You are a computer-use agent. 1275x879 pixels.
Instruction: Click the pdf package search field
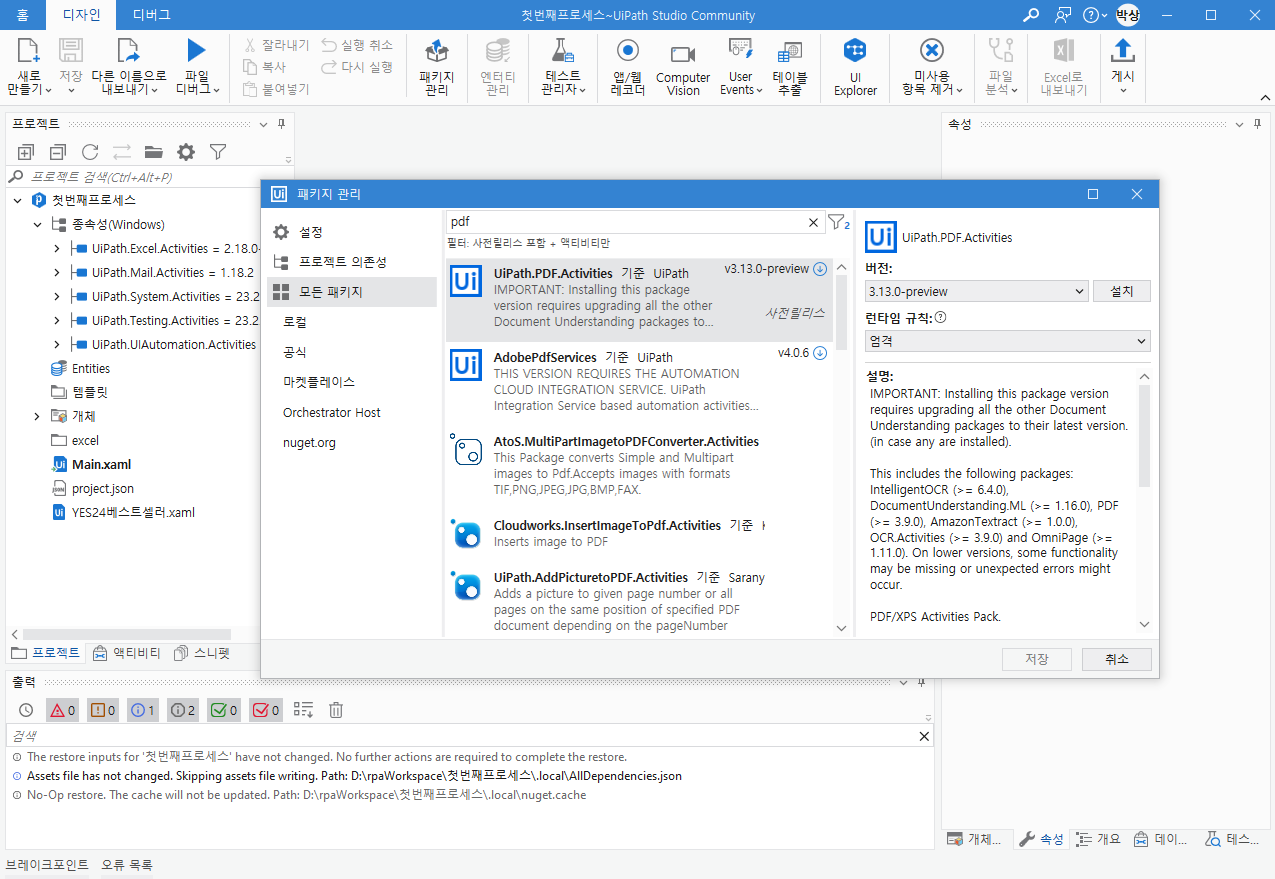pyautogui.click(x=625, y=222)
